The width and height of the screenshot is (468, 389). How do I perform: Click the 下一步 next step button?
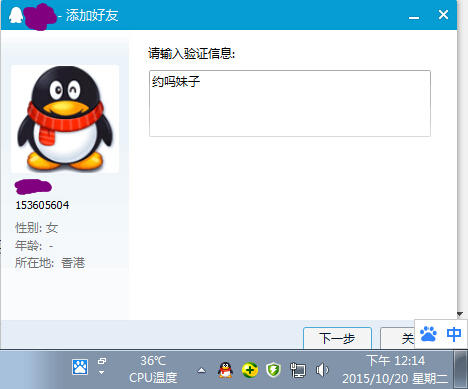tap(337, 338)
